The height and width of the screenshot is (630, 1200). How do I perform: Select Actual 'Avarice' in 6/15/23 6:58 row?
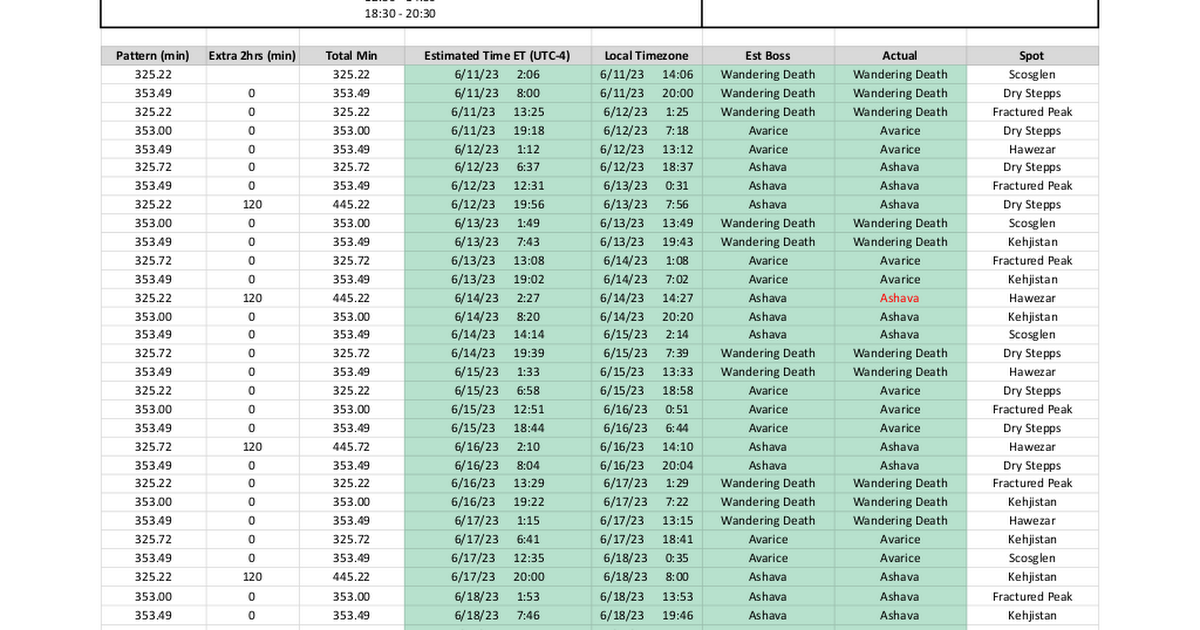click(900, 391)
